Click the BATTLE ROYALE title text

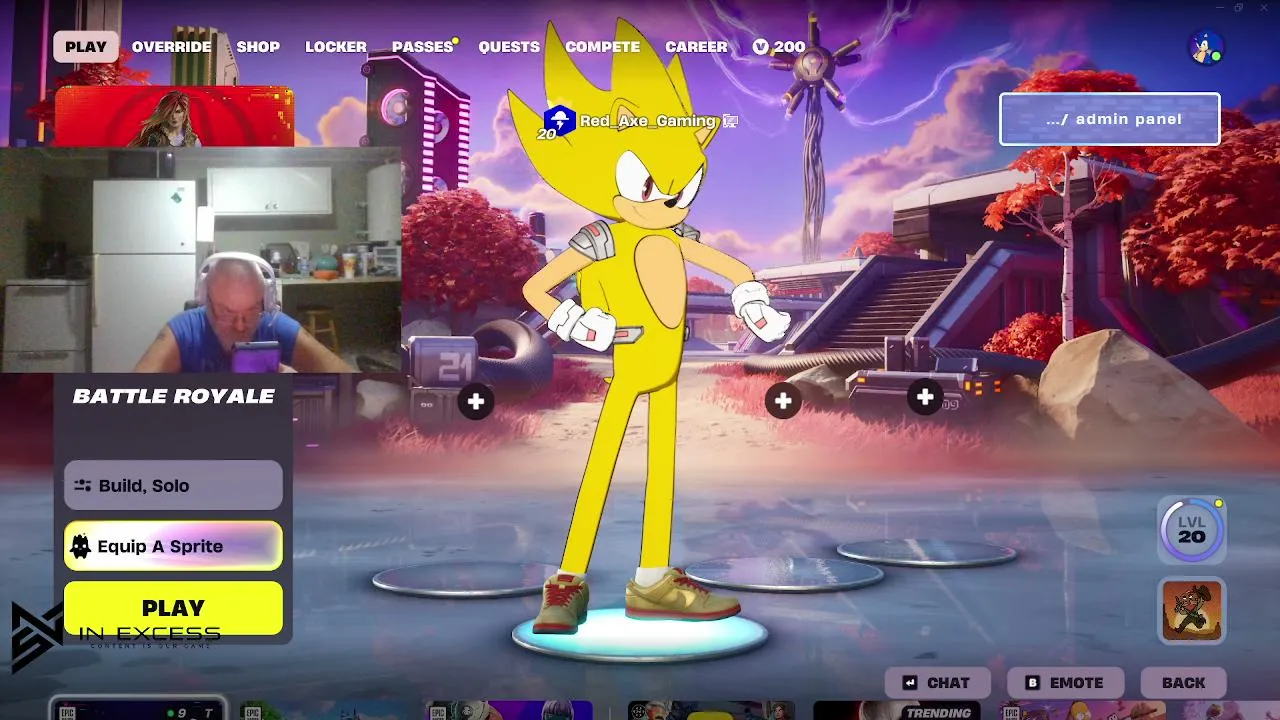173,396
